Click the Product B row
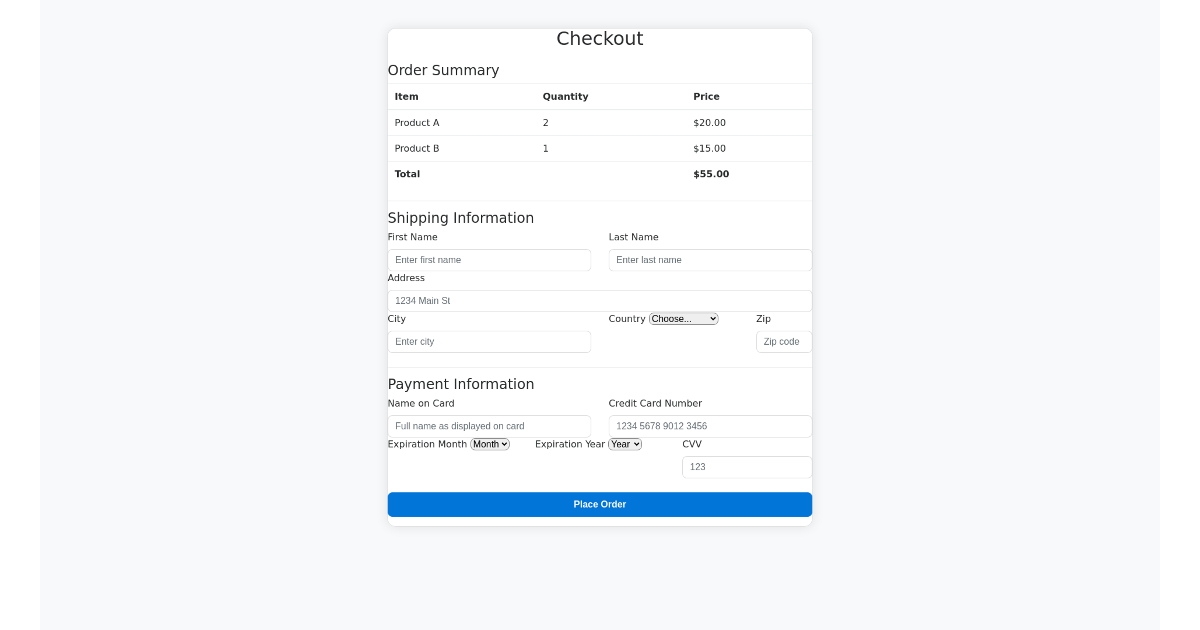This screenshot has height=630, width=1200. pyautogui.click(x=416, y=148)
